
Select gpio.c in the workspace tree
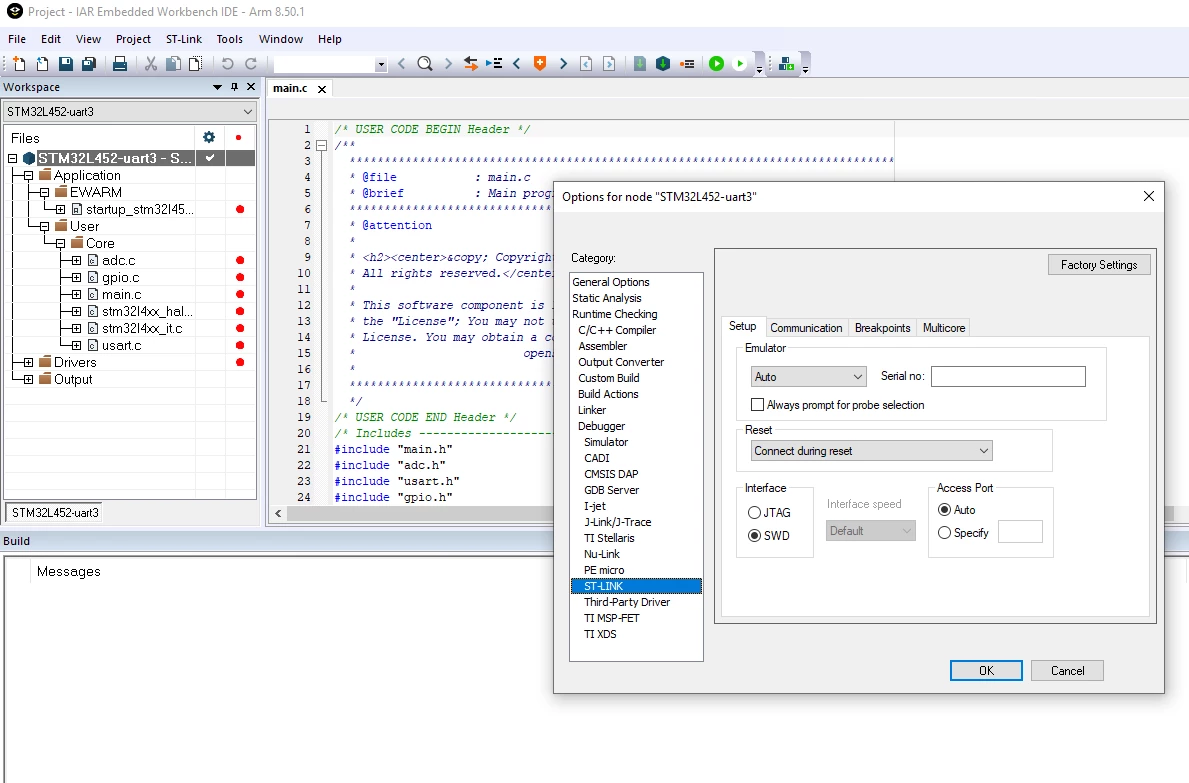coord(121,277)
